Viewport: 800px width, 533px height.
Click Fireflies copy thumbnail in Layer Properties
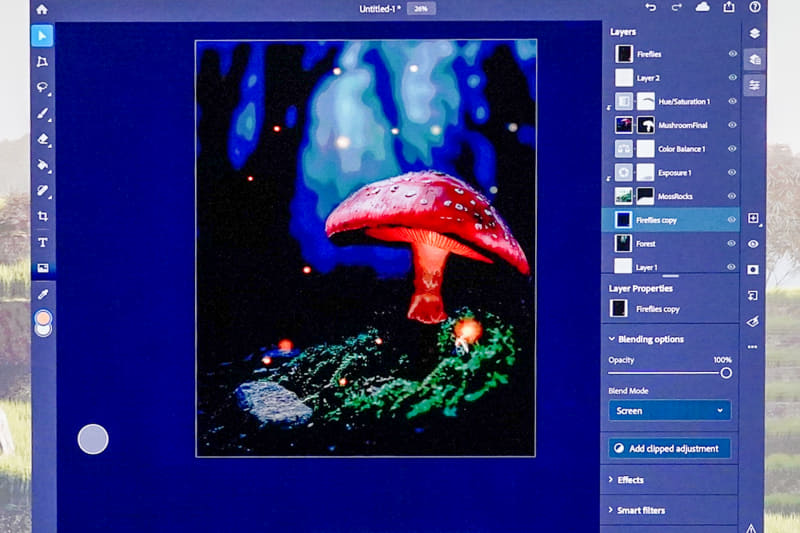tap(619, 309)
